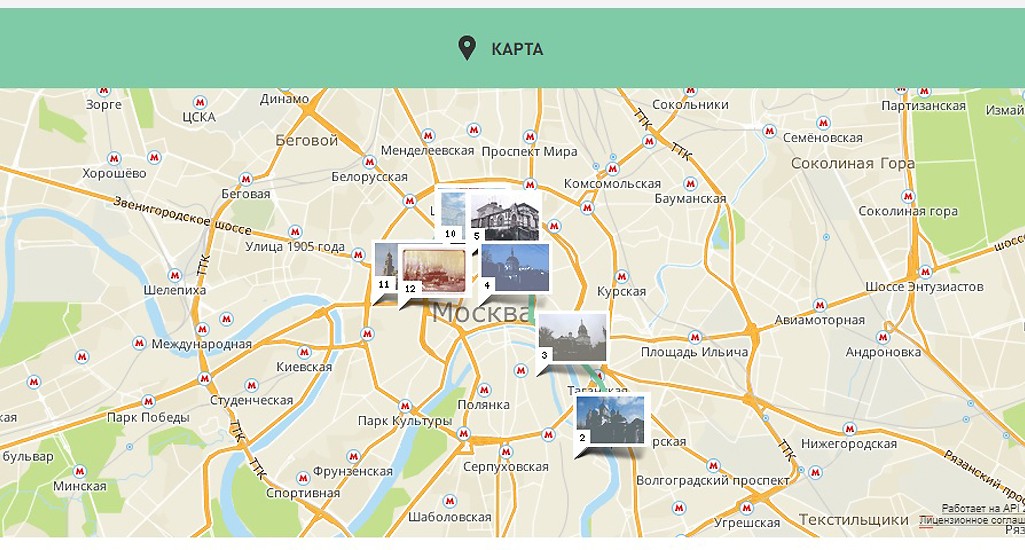Click the Парк Культуры metro icon
This screenshot has height=550, width=1025.
pos(404,406)
